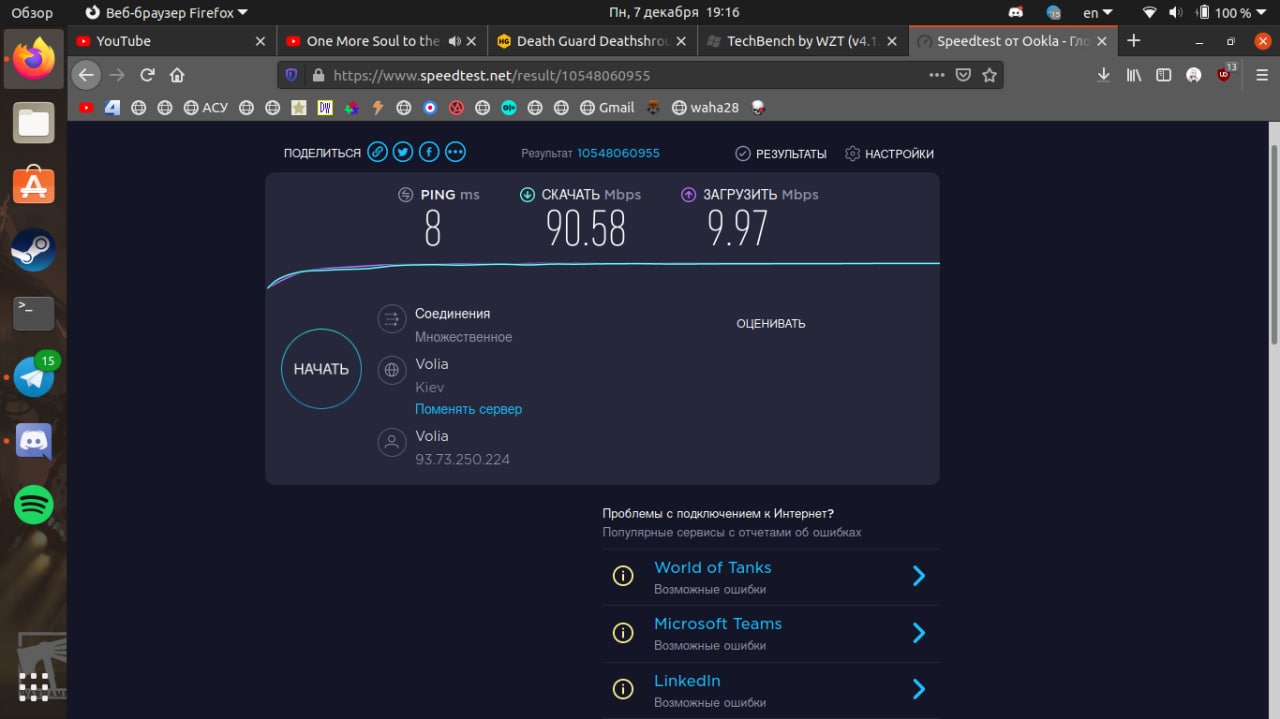1280x719 pixels.
Task: Open Веб-браузер Firefox app menu
Action: pyautogui.click(x=166, y=13)
